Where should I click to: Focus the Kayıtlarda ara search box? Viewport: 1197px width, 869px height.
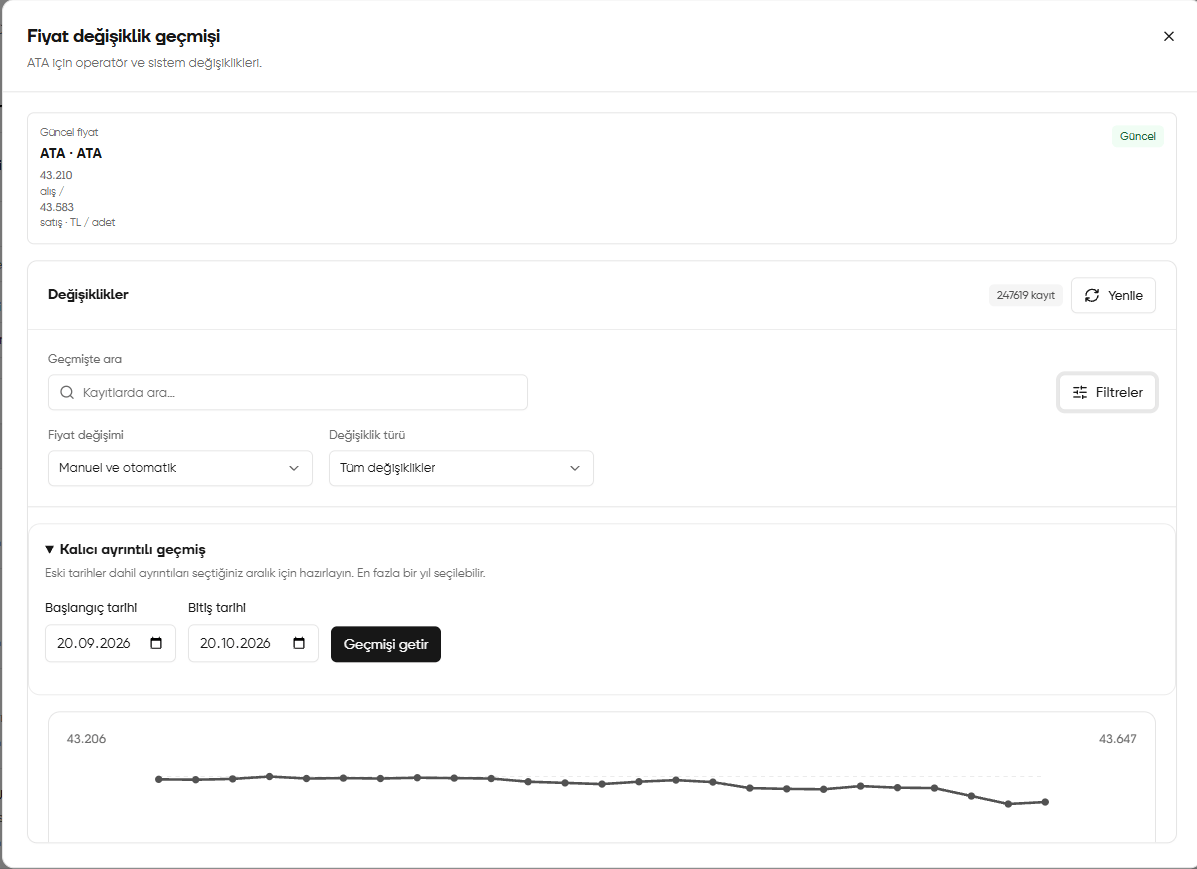(288, 393)
